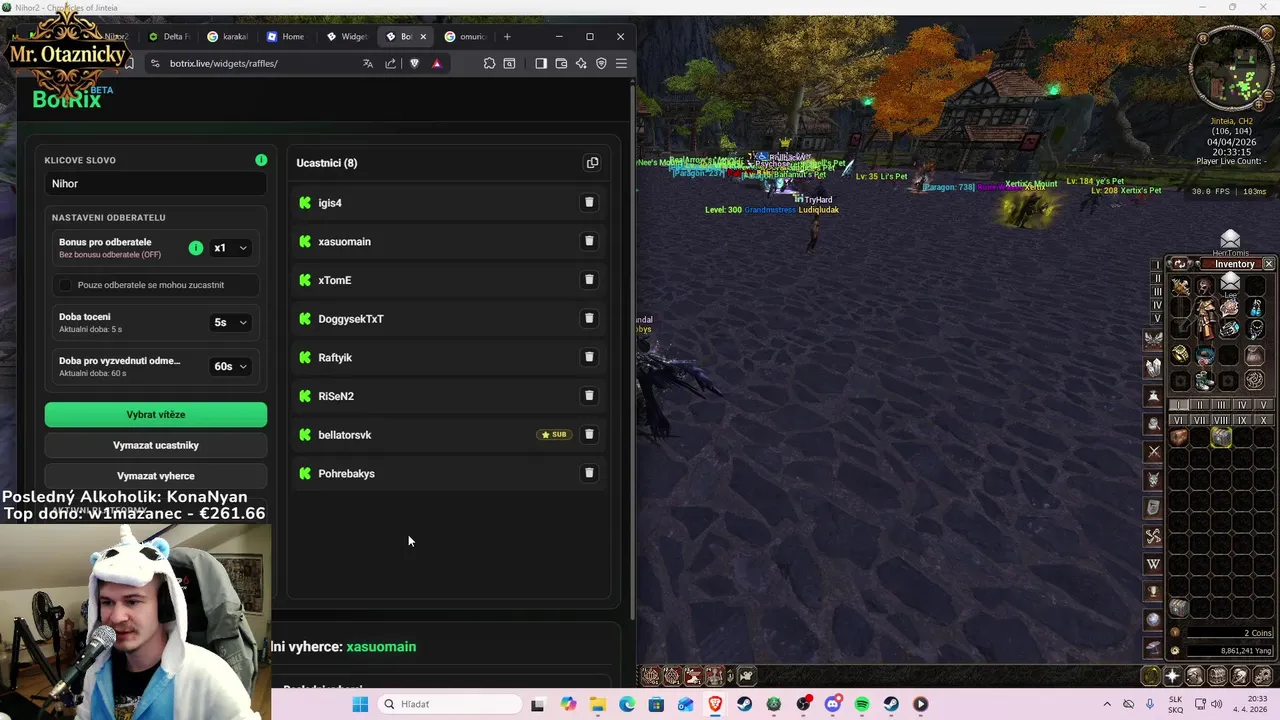The image size is (1280, 720).
Task: Switch to the Home browser tab
Action: (x=286, y=37)
